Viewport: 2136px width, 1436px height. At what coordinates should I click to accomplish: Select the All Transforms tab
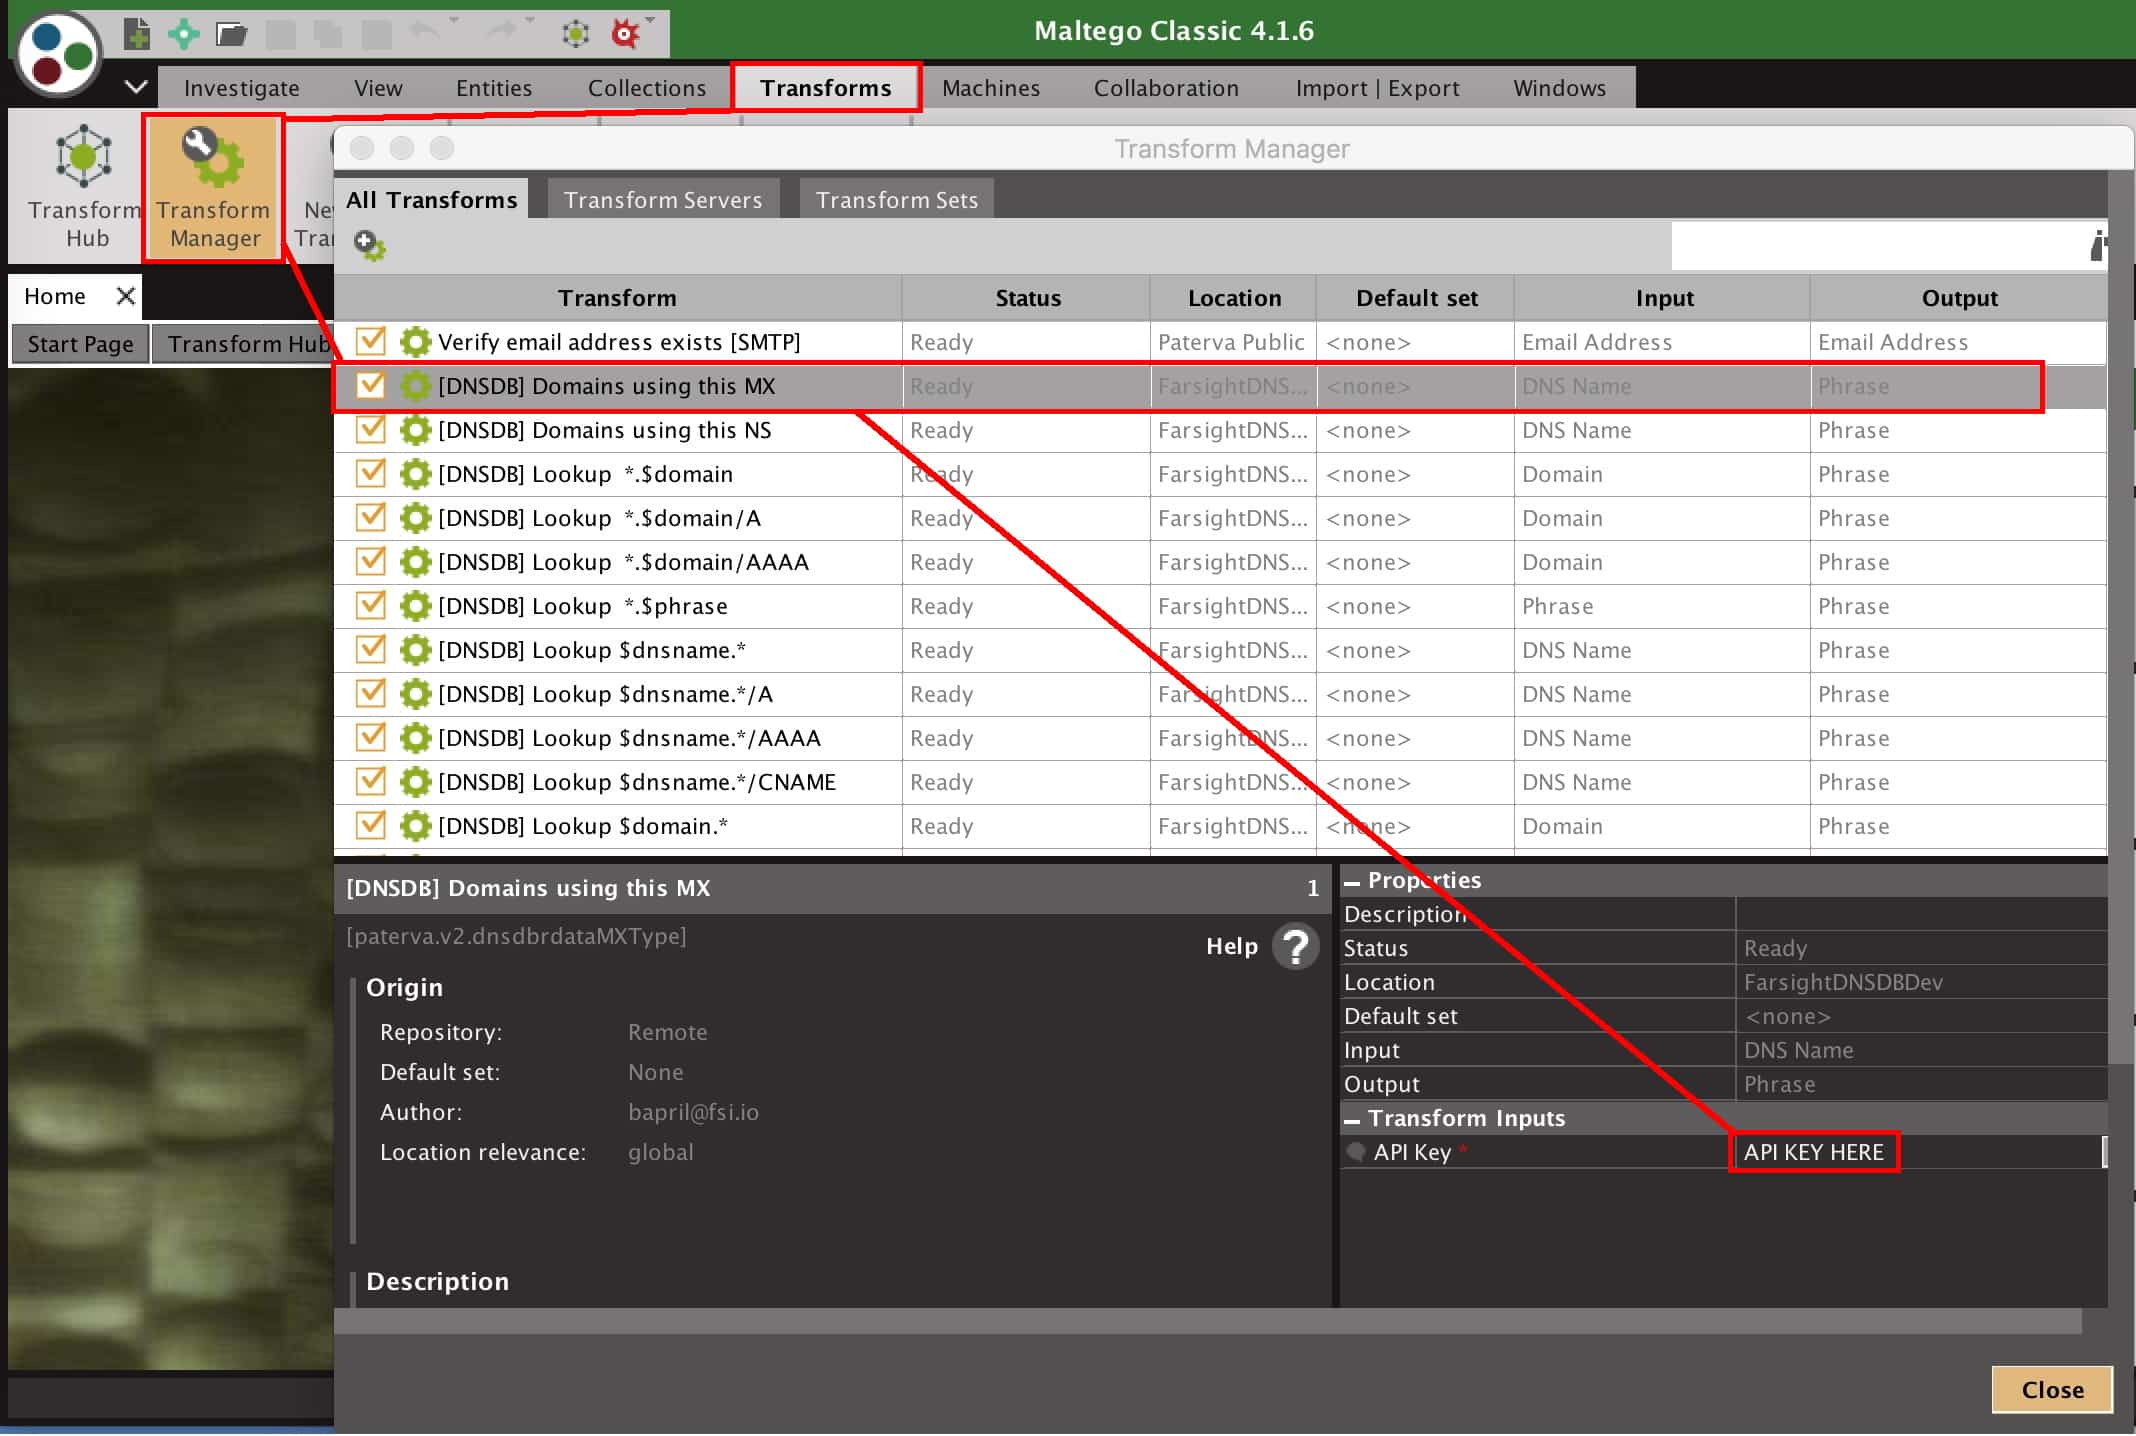pyautogui.click(x=431, y=199)
